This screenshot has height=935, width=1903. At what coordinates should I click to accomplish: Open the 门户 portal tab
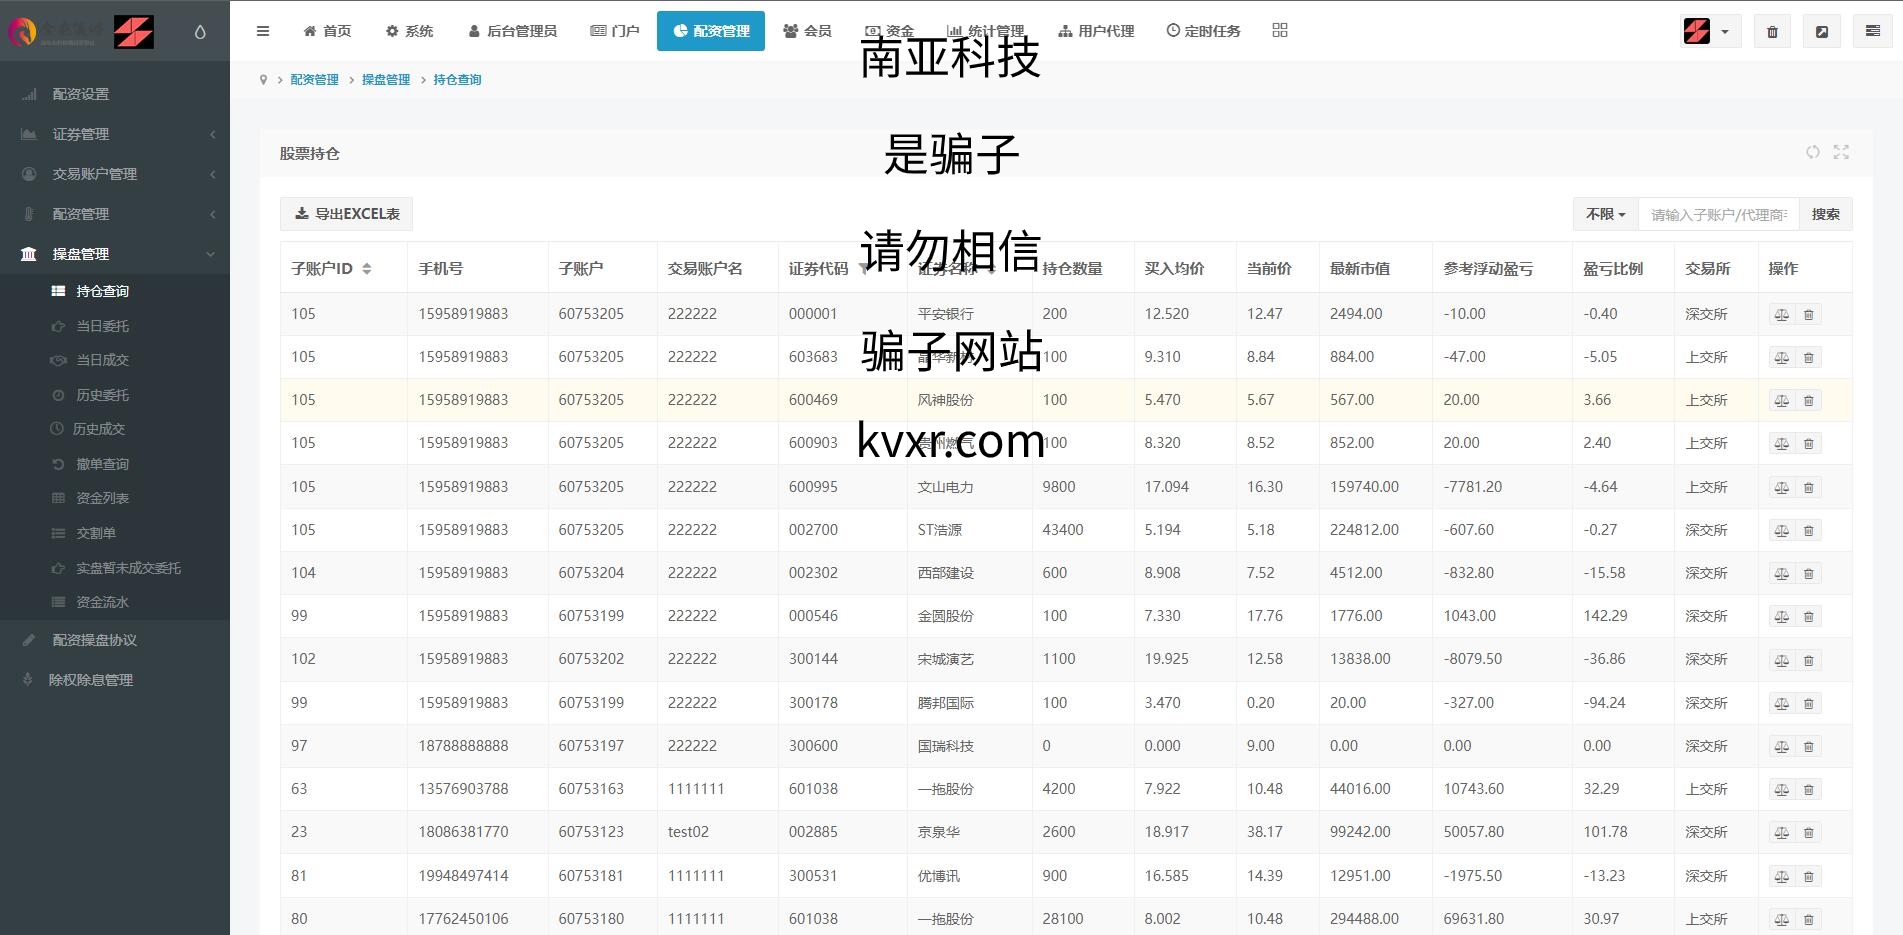(615, 31)
